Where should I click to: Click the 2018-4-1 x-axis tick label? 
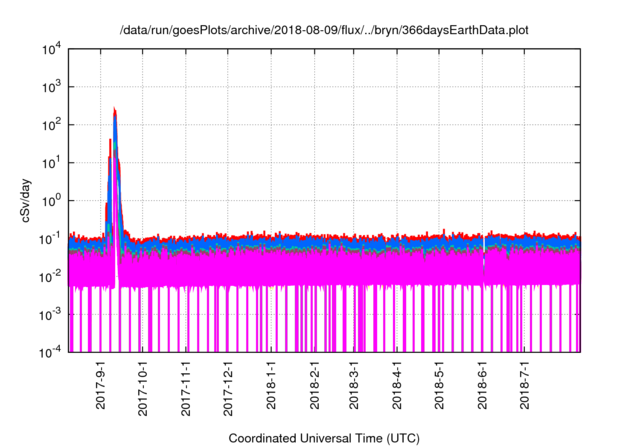397,385
